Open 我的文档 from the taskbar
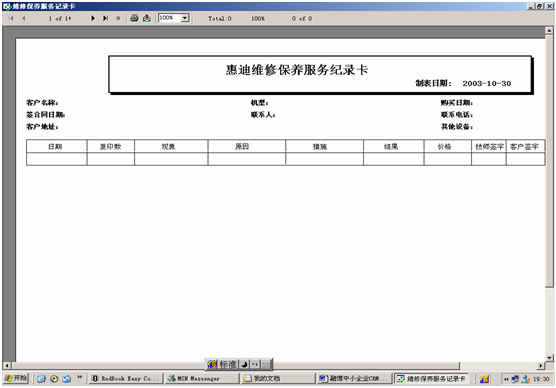Image resolution: width=556 pixels, height=388 pixels. [x=278, y=379]
